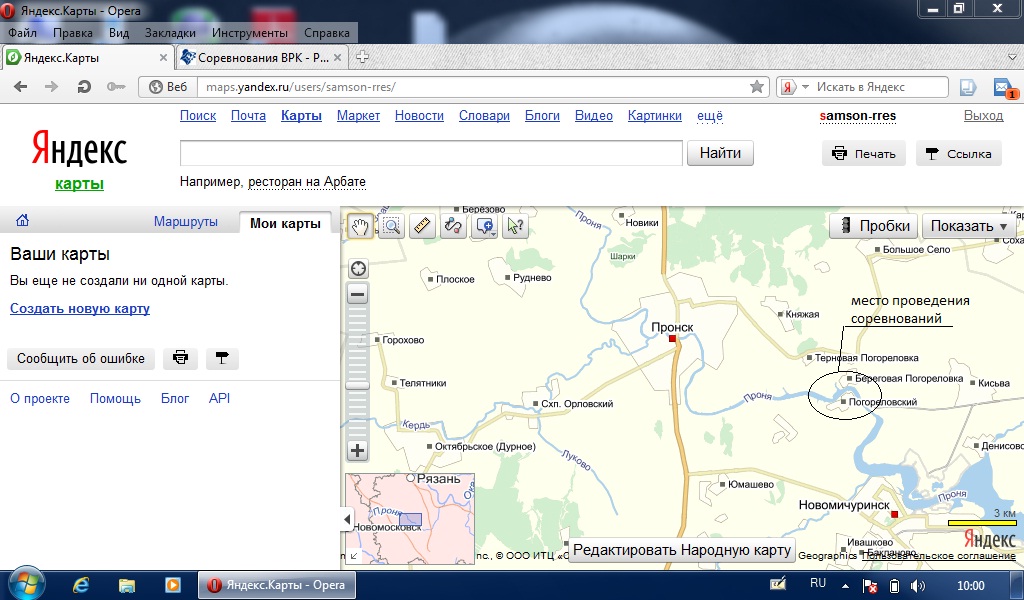
Task: Select the route drawing tool
Action: coord(453,226)
